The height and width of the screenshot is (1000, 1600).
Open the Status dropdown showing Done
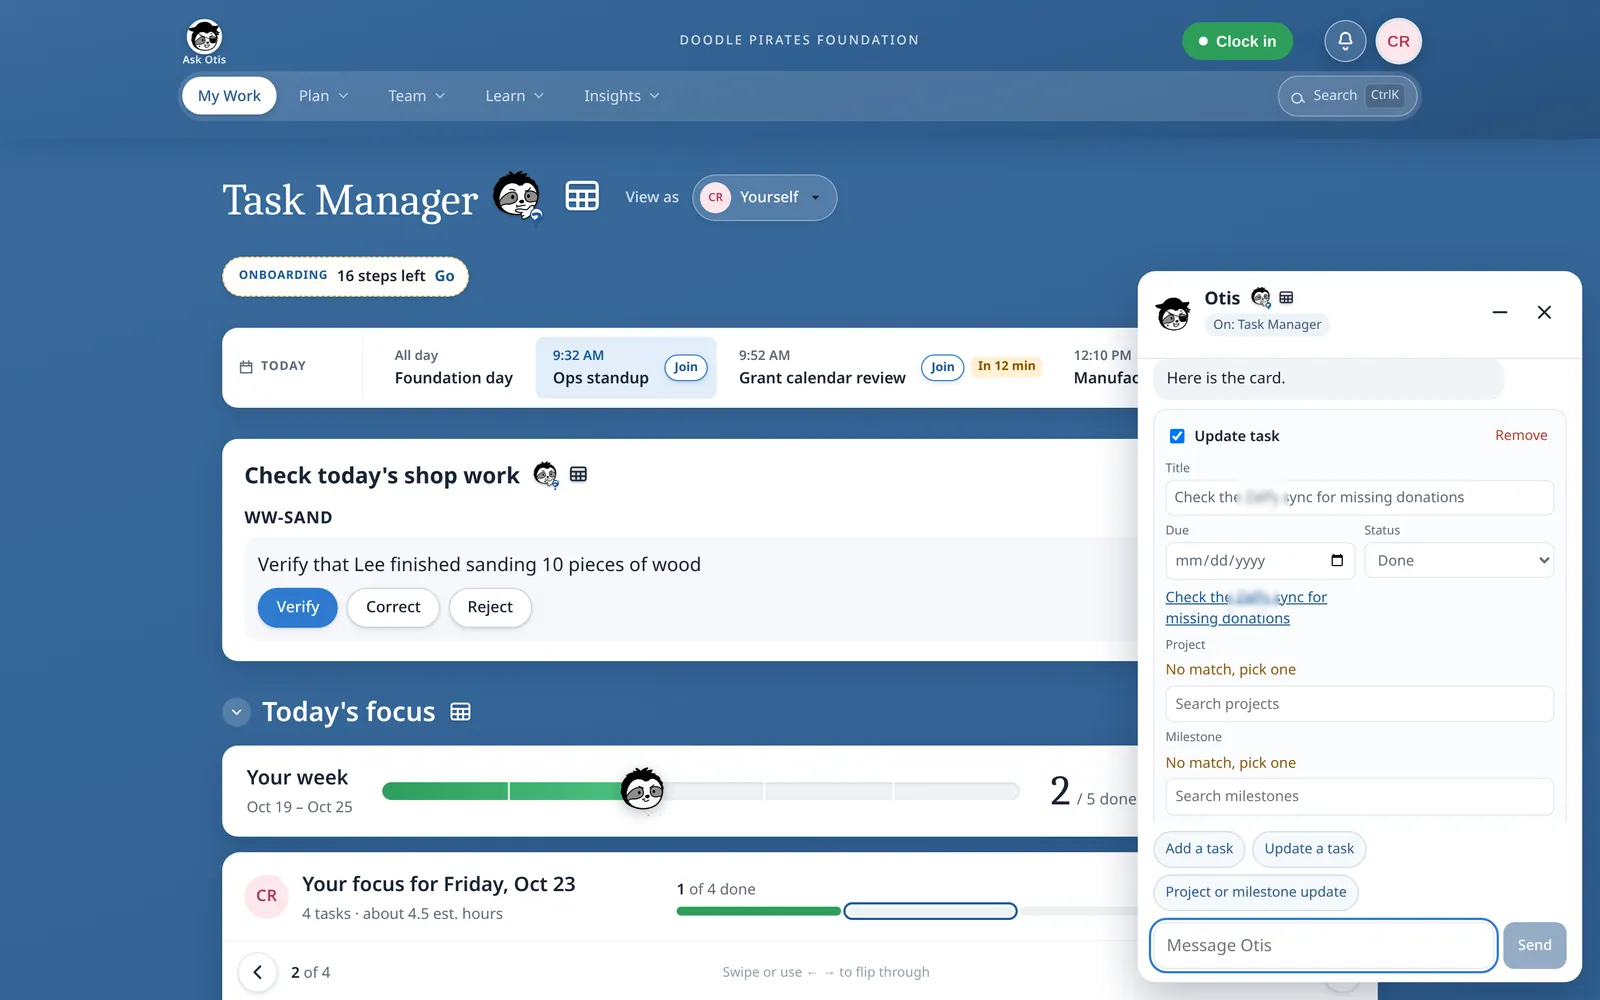click(1459, 560)
